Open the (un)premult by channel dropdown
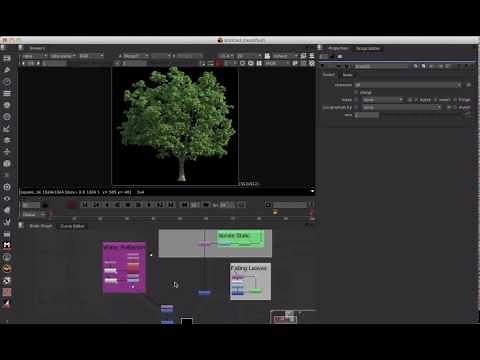The image size is (480, 360). click(402, 107)
